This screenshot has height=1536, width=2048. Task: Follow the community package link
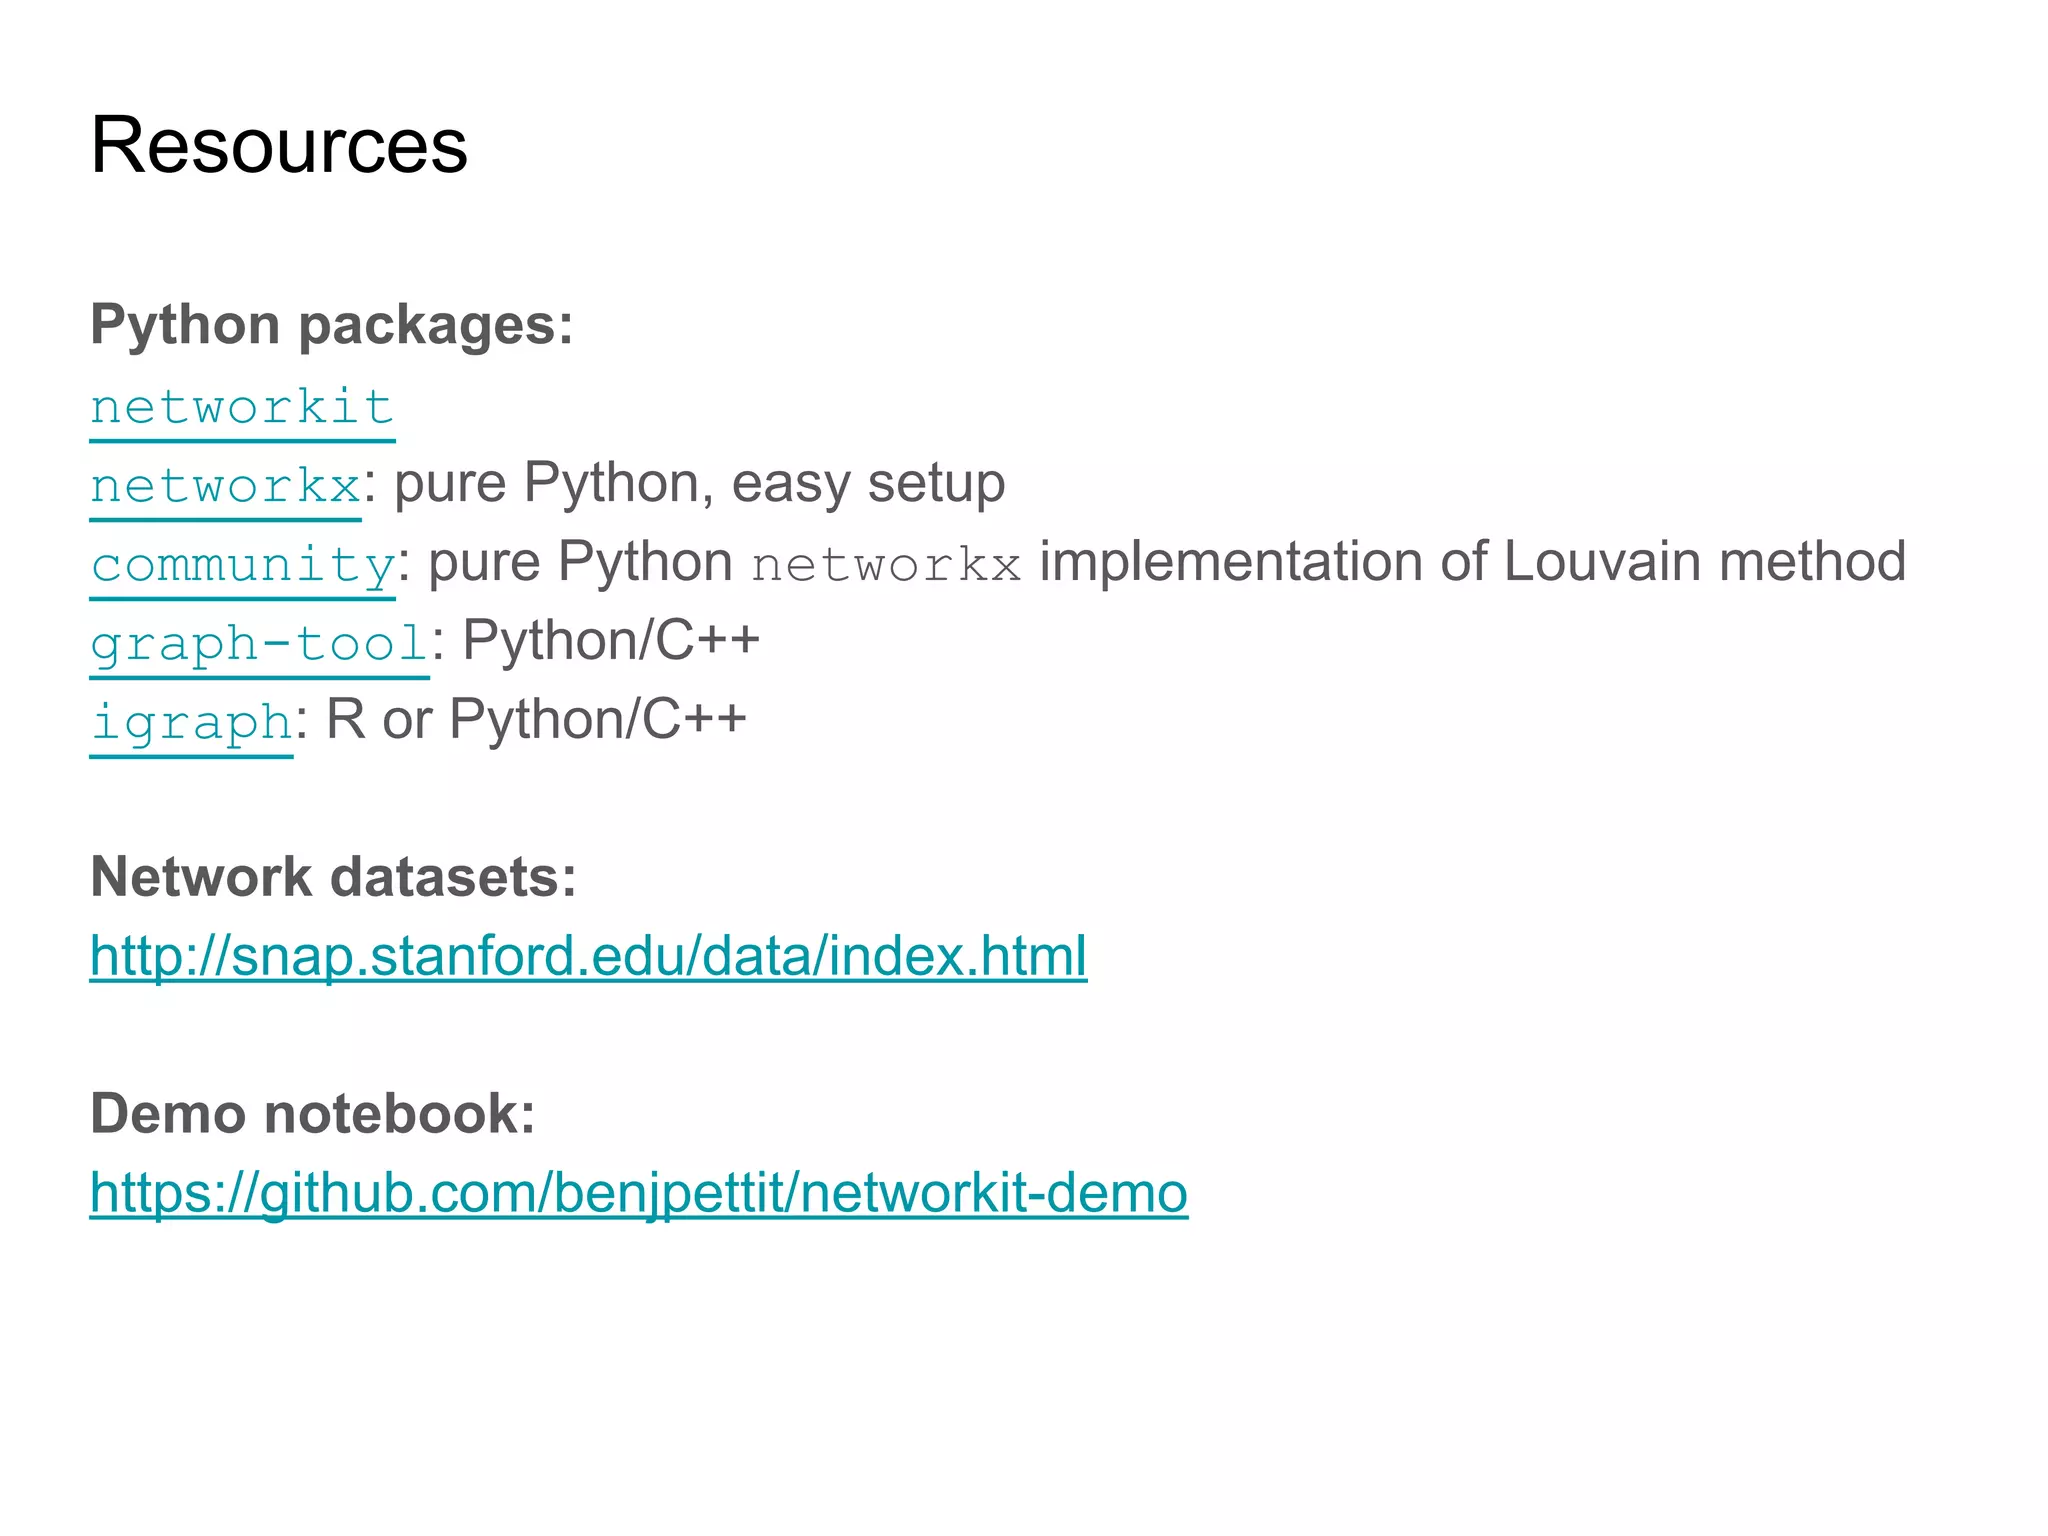(x=242, y=565)
